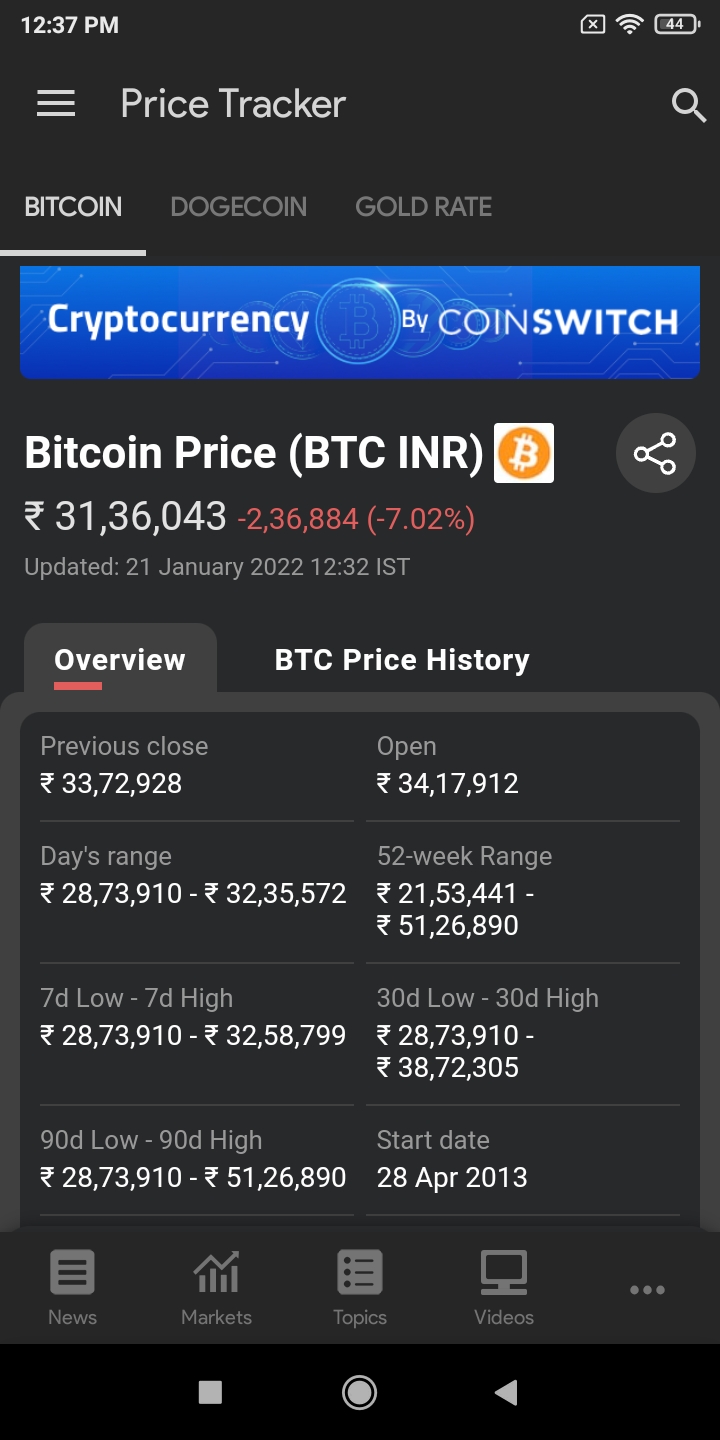Open the hamburger navigation menu

tap(56, 104)
